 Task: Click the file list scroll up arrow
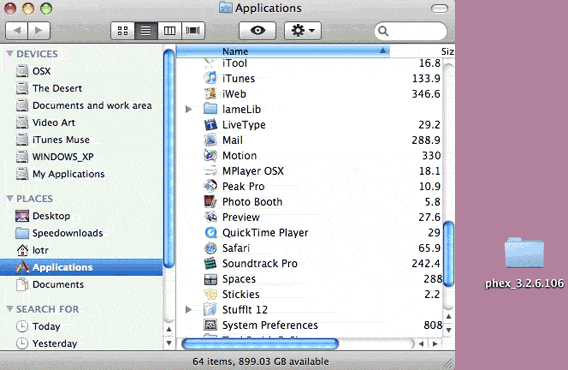tap(448, 316)
